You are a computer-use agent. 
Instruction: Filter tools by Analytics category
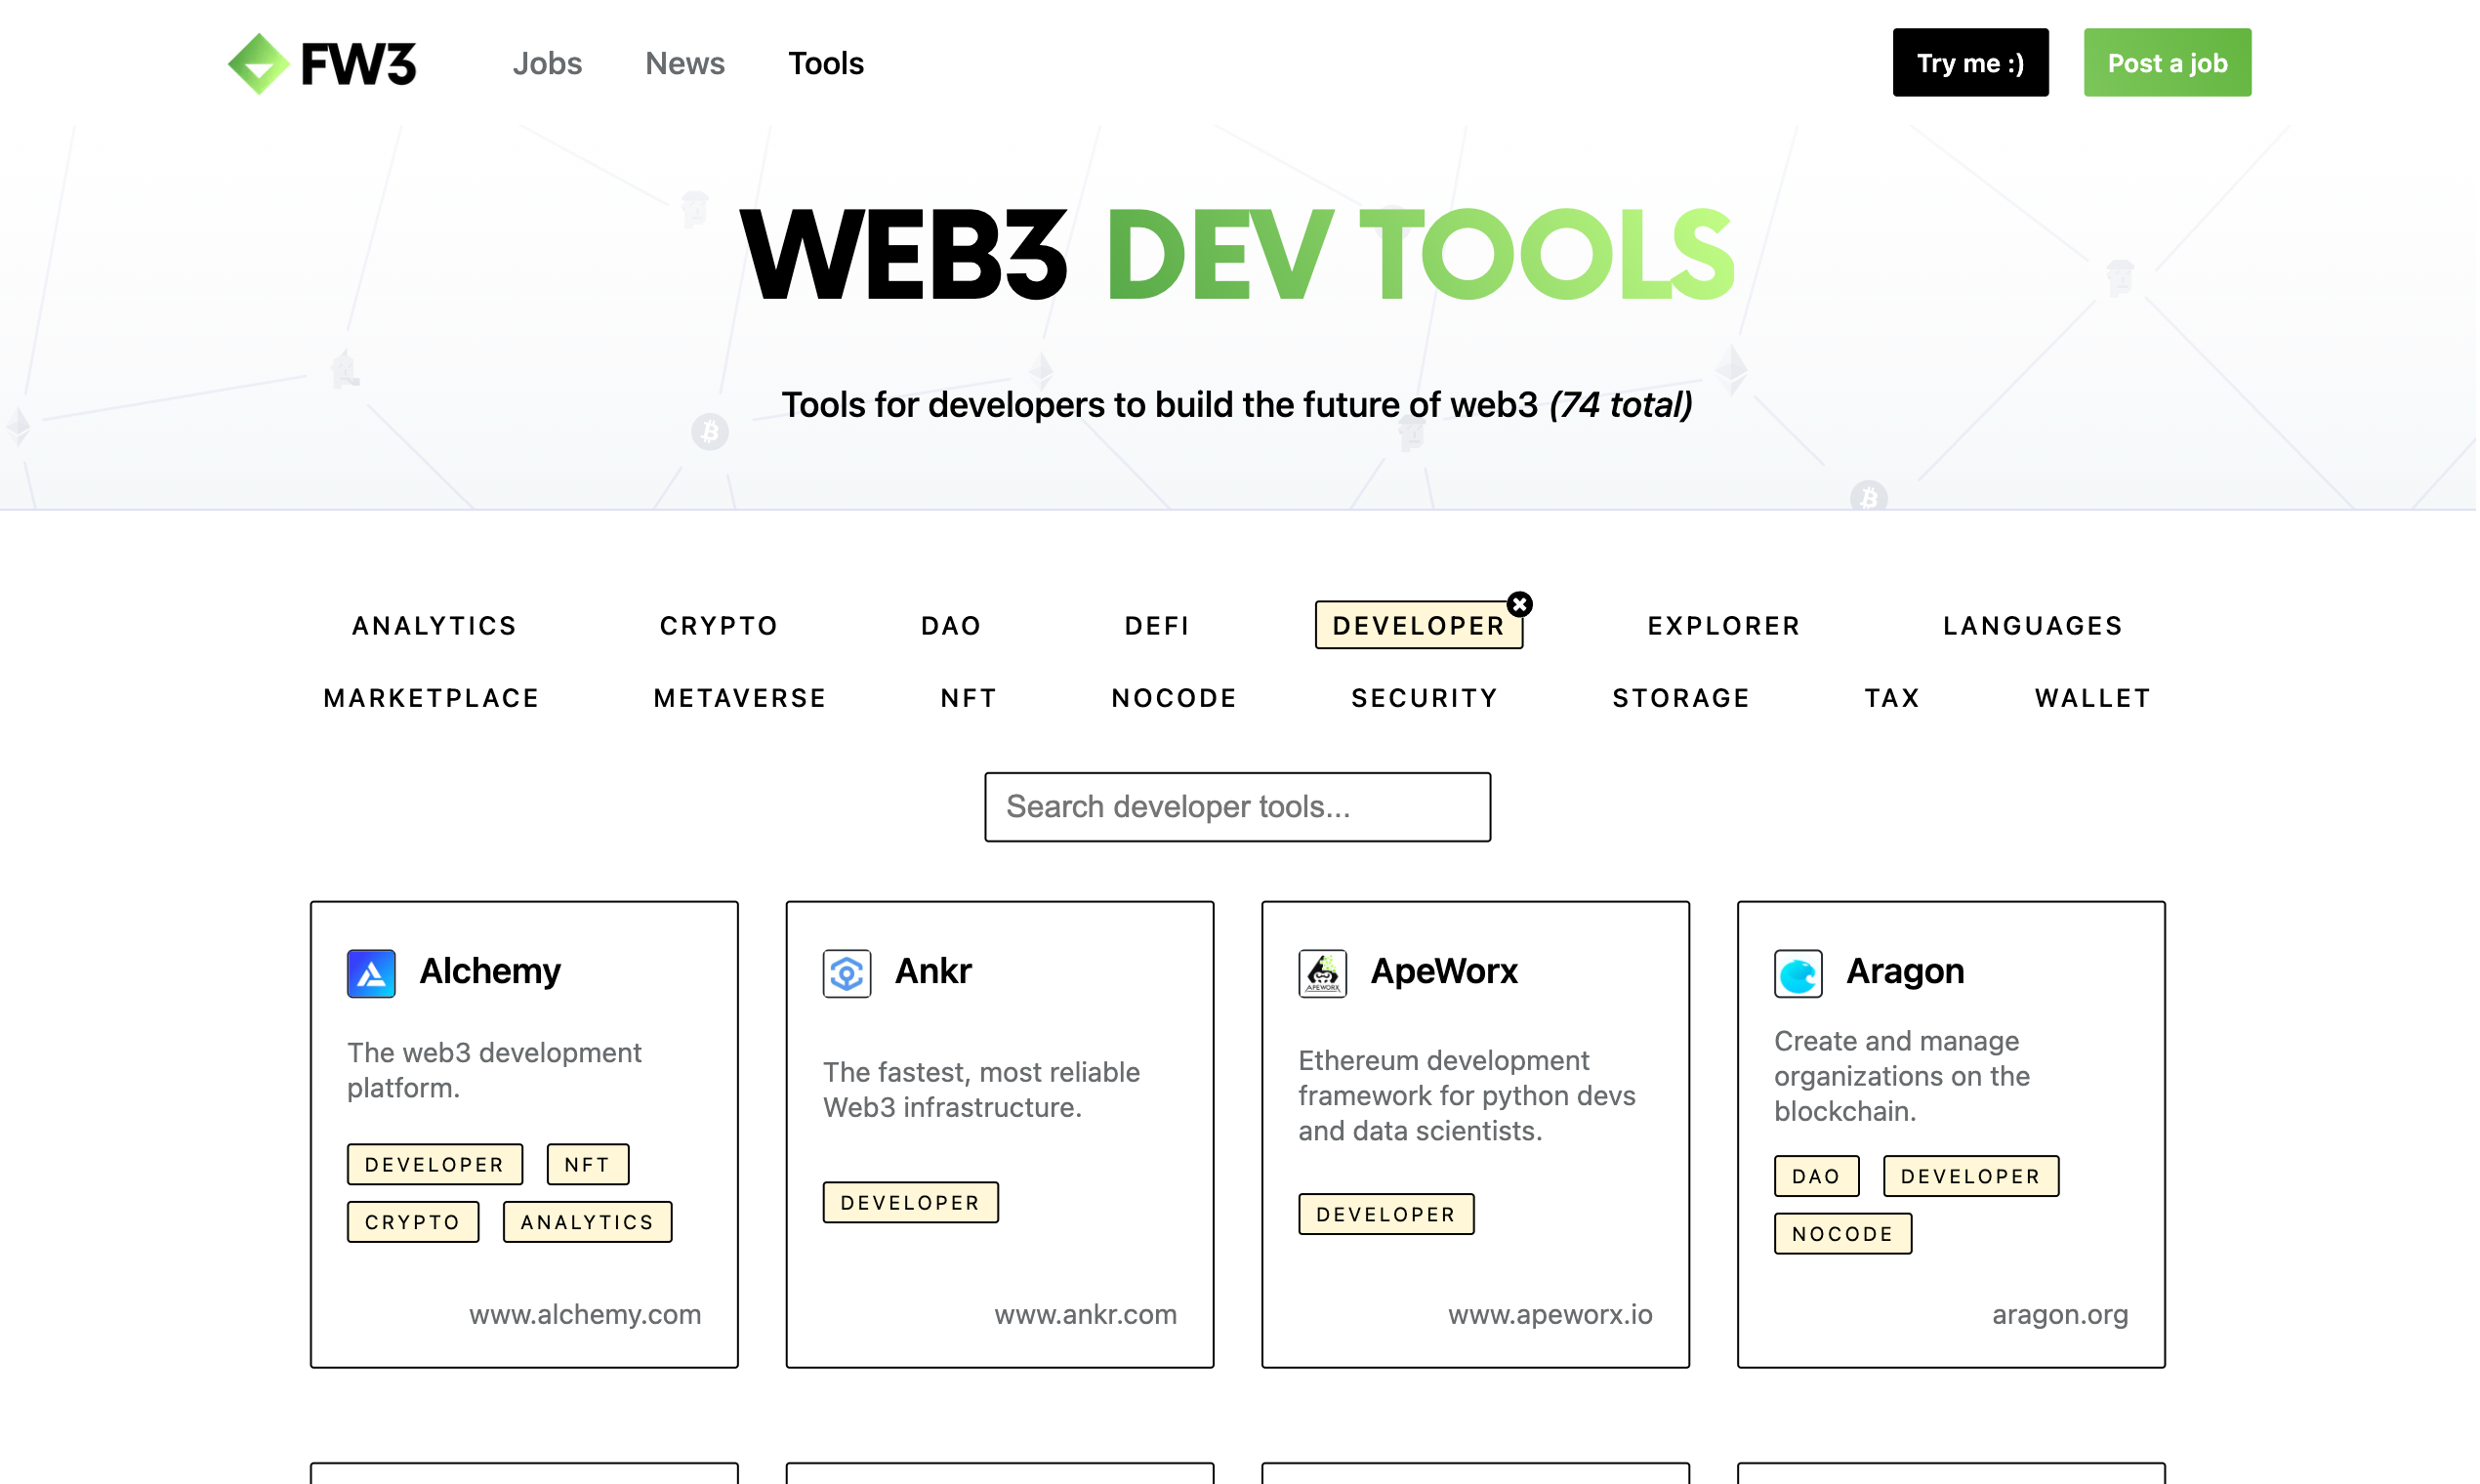[435, 626]
